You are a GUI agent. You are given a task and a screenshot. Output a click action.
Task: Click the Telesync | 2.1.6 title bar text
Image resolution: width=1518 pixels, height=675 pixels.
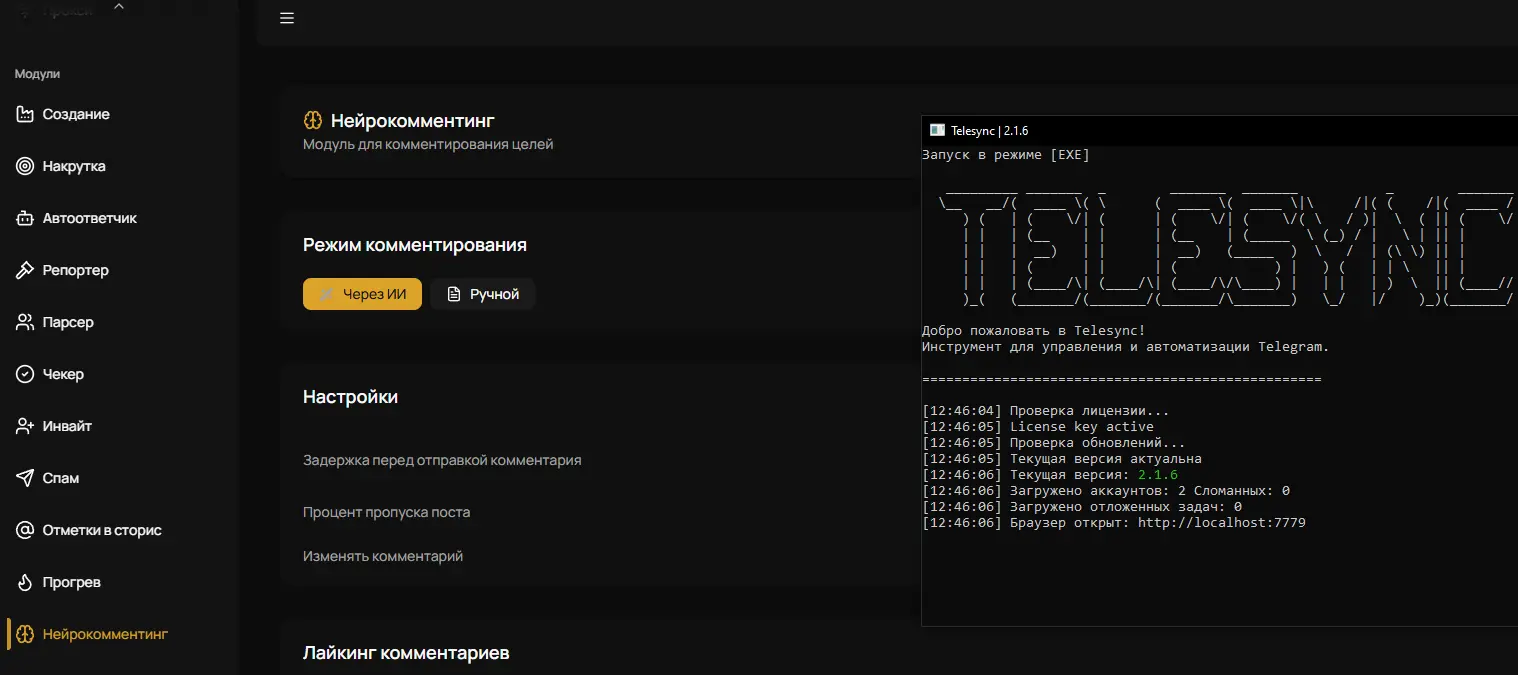pyautogui.click(x=990, y=131)
